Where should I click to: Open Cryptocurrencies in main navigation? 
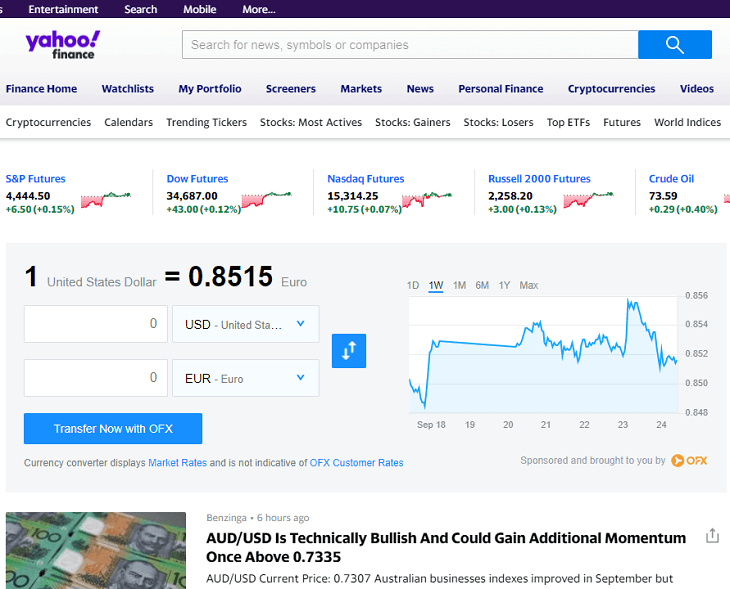(x=611, y=88)
